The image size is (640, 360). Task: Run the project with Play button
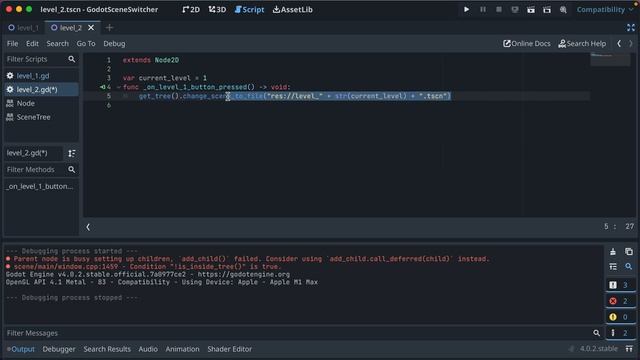[x=466, y=9]
